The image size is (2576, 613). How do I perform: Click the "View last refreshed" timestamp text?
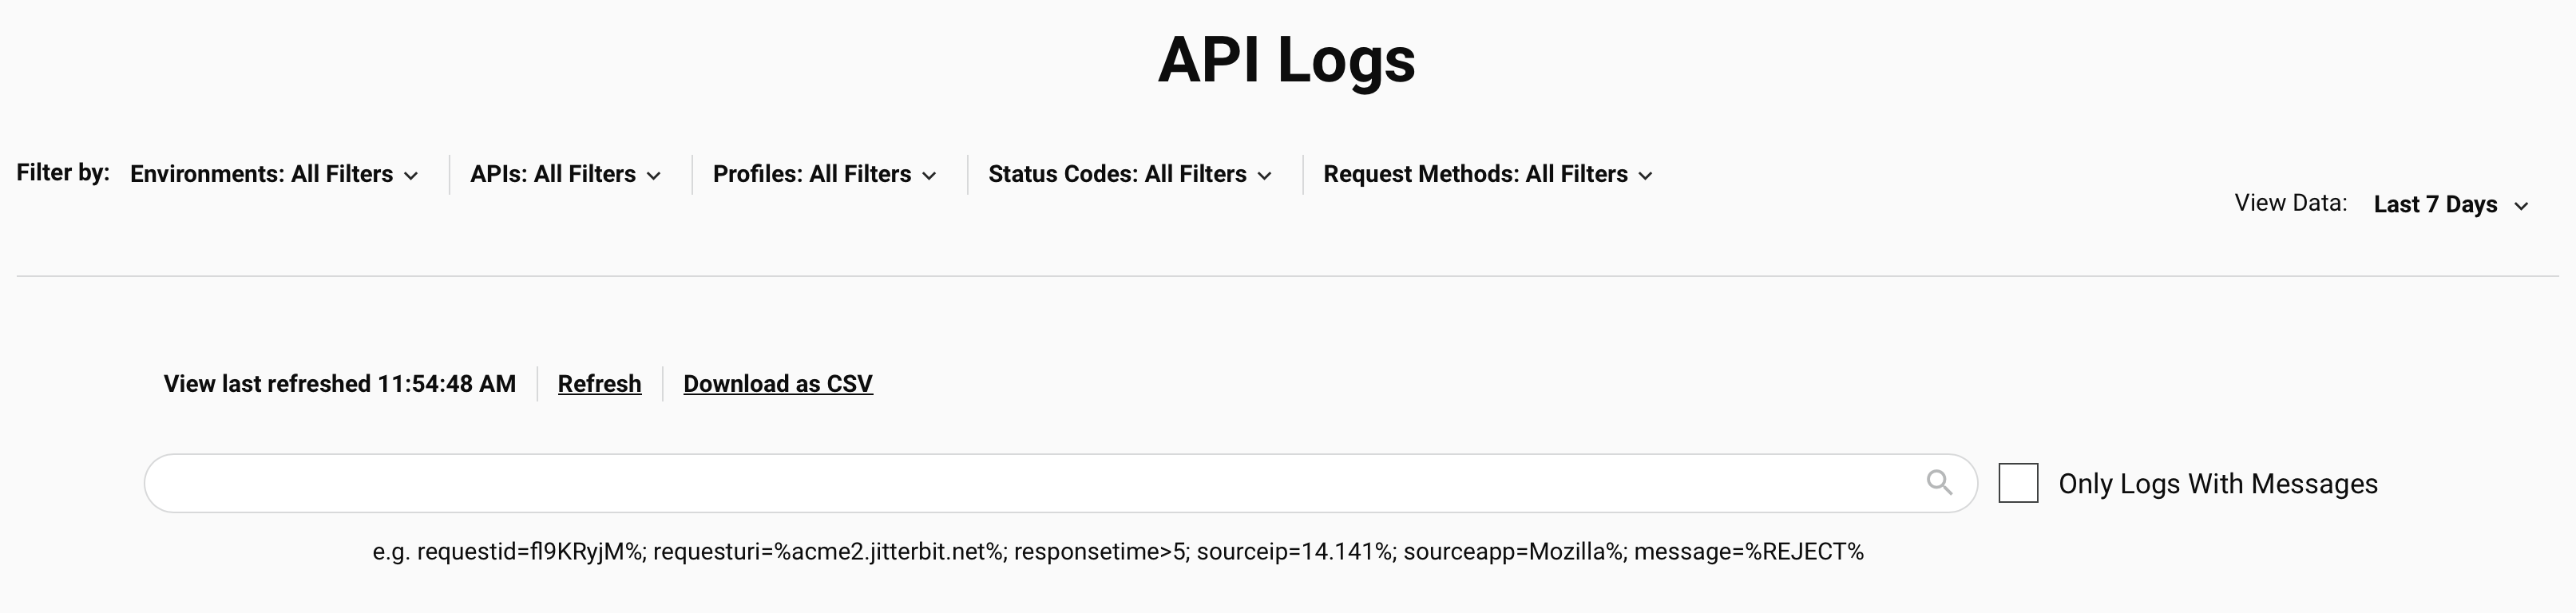click(x=340, y=384)
